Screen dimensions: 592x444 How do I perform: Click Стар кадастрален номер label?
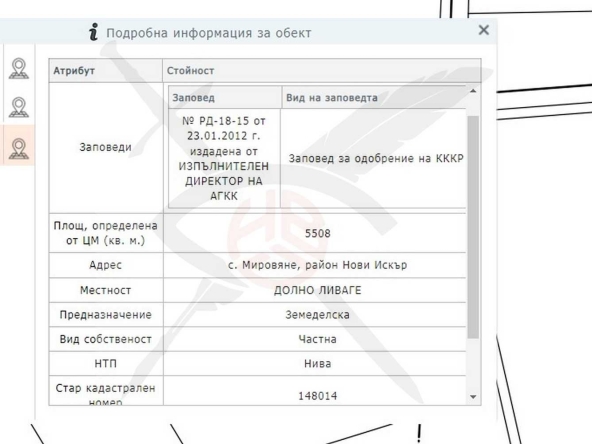click(105, 394)
